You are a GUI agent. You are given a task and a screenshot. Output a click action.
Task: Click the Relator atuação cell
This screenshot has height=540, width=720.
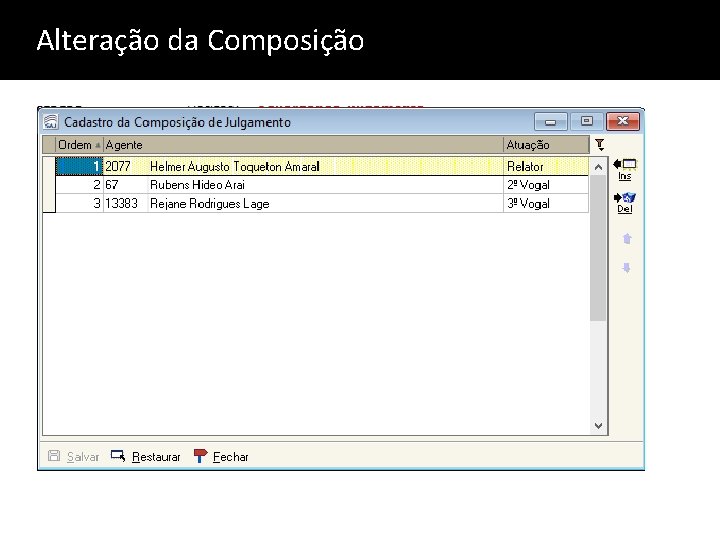(546, 166)
